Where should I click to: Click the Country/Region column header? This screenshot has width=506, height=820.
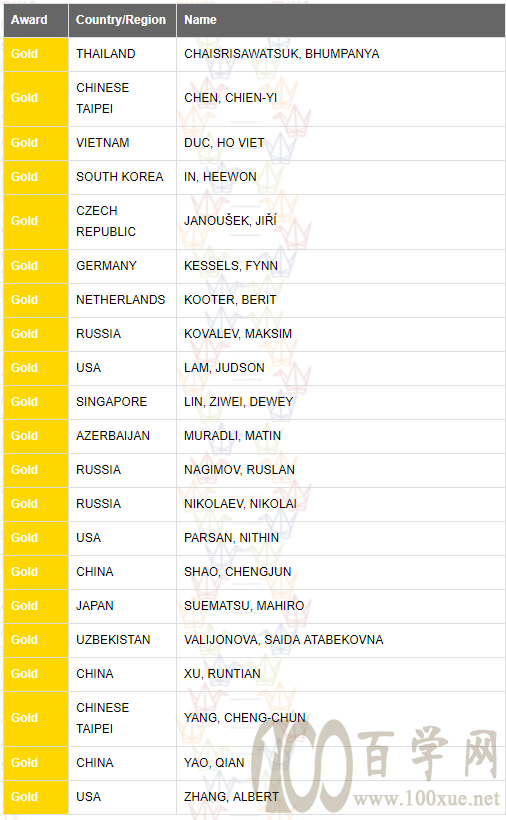(122, 20)
